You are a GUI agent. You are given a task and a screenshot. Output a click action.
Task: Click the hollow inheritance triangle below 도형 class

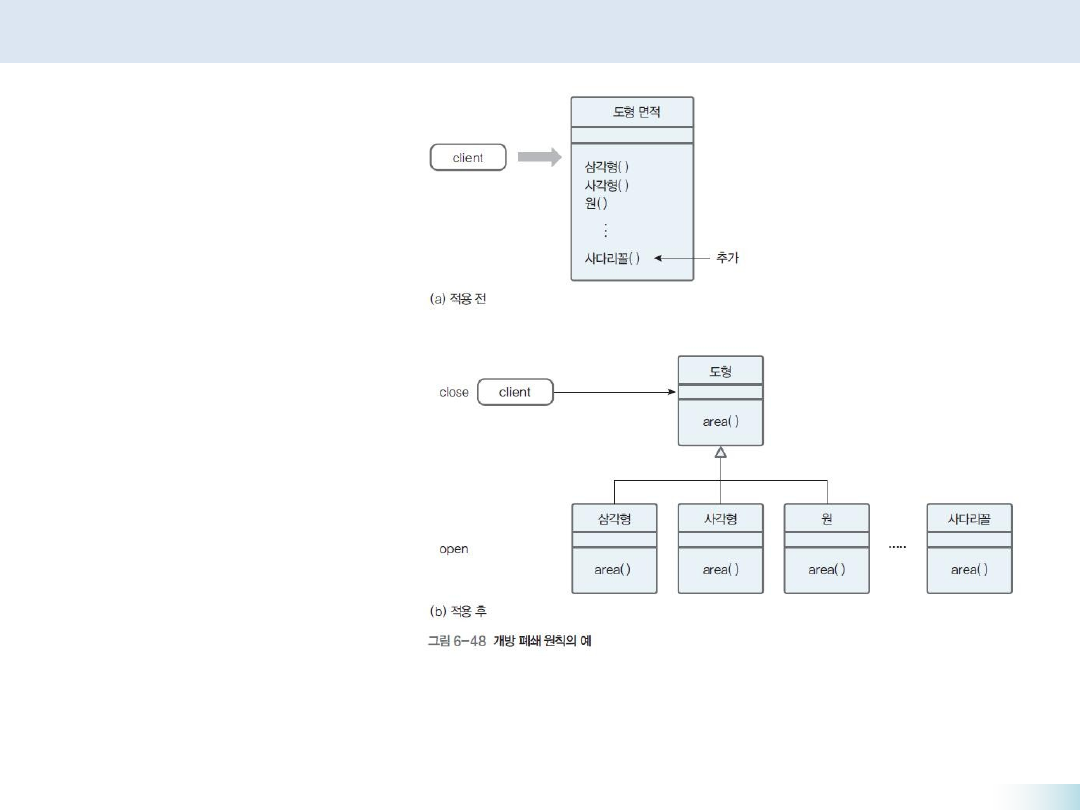pos(720,452)
